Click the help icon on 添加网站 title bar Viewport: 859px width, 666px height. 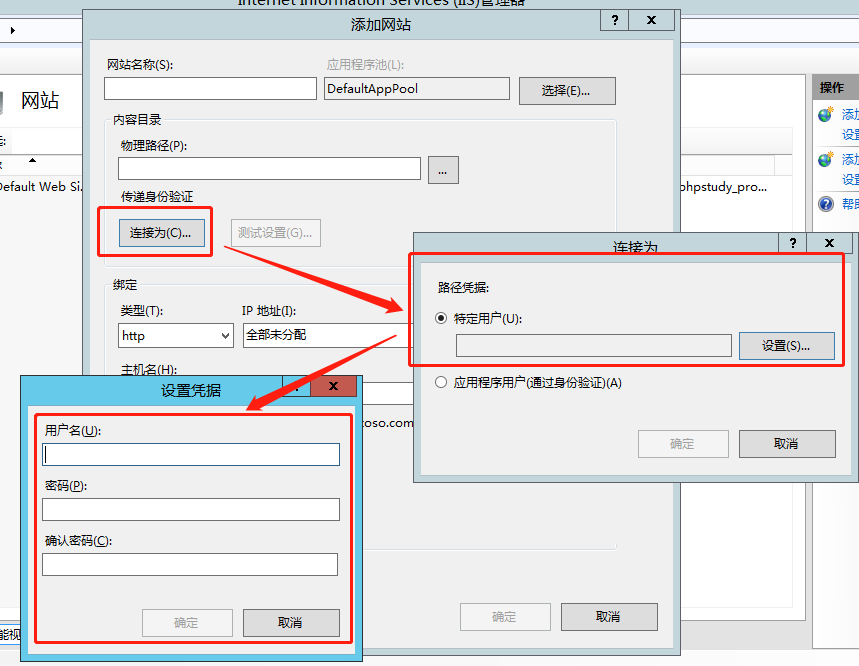613,20
